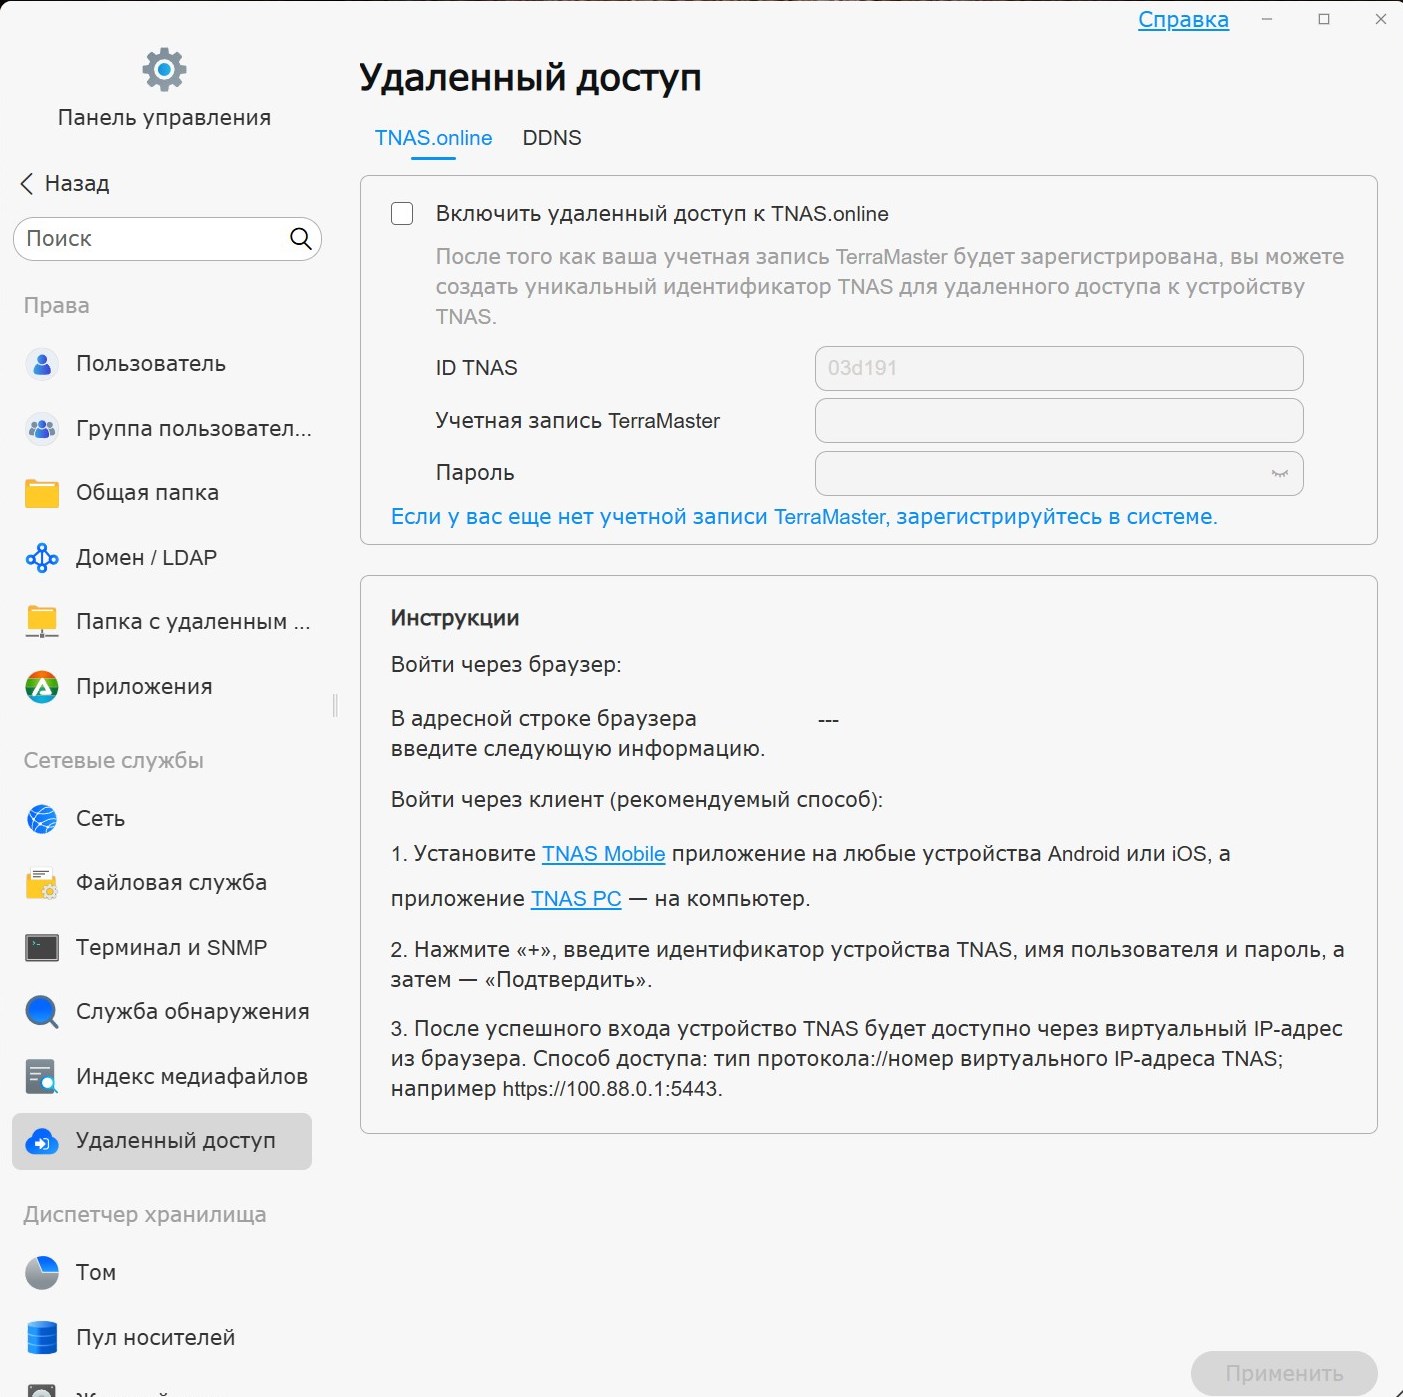Click the Storage Pool database icon
Image resolution: width=1403 pixels, height=1397 pixels.
[x=42, y=1337]
